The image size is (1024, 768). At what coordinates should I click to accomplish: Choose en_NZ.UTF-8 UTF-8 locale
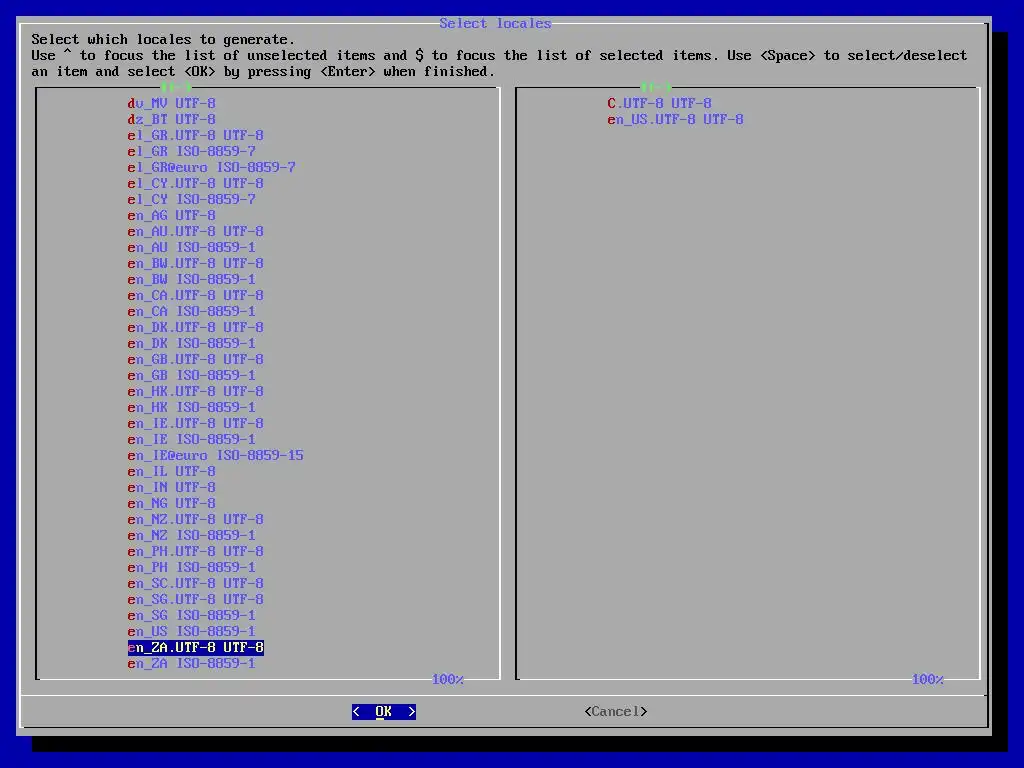click(196, 519)
